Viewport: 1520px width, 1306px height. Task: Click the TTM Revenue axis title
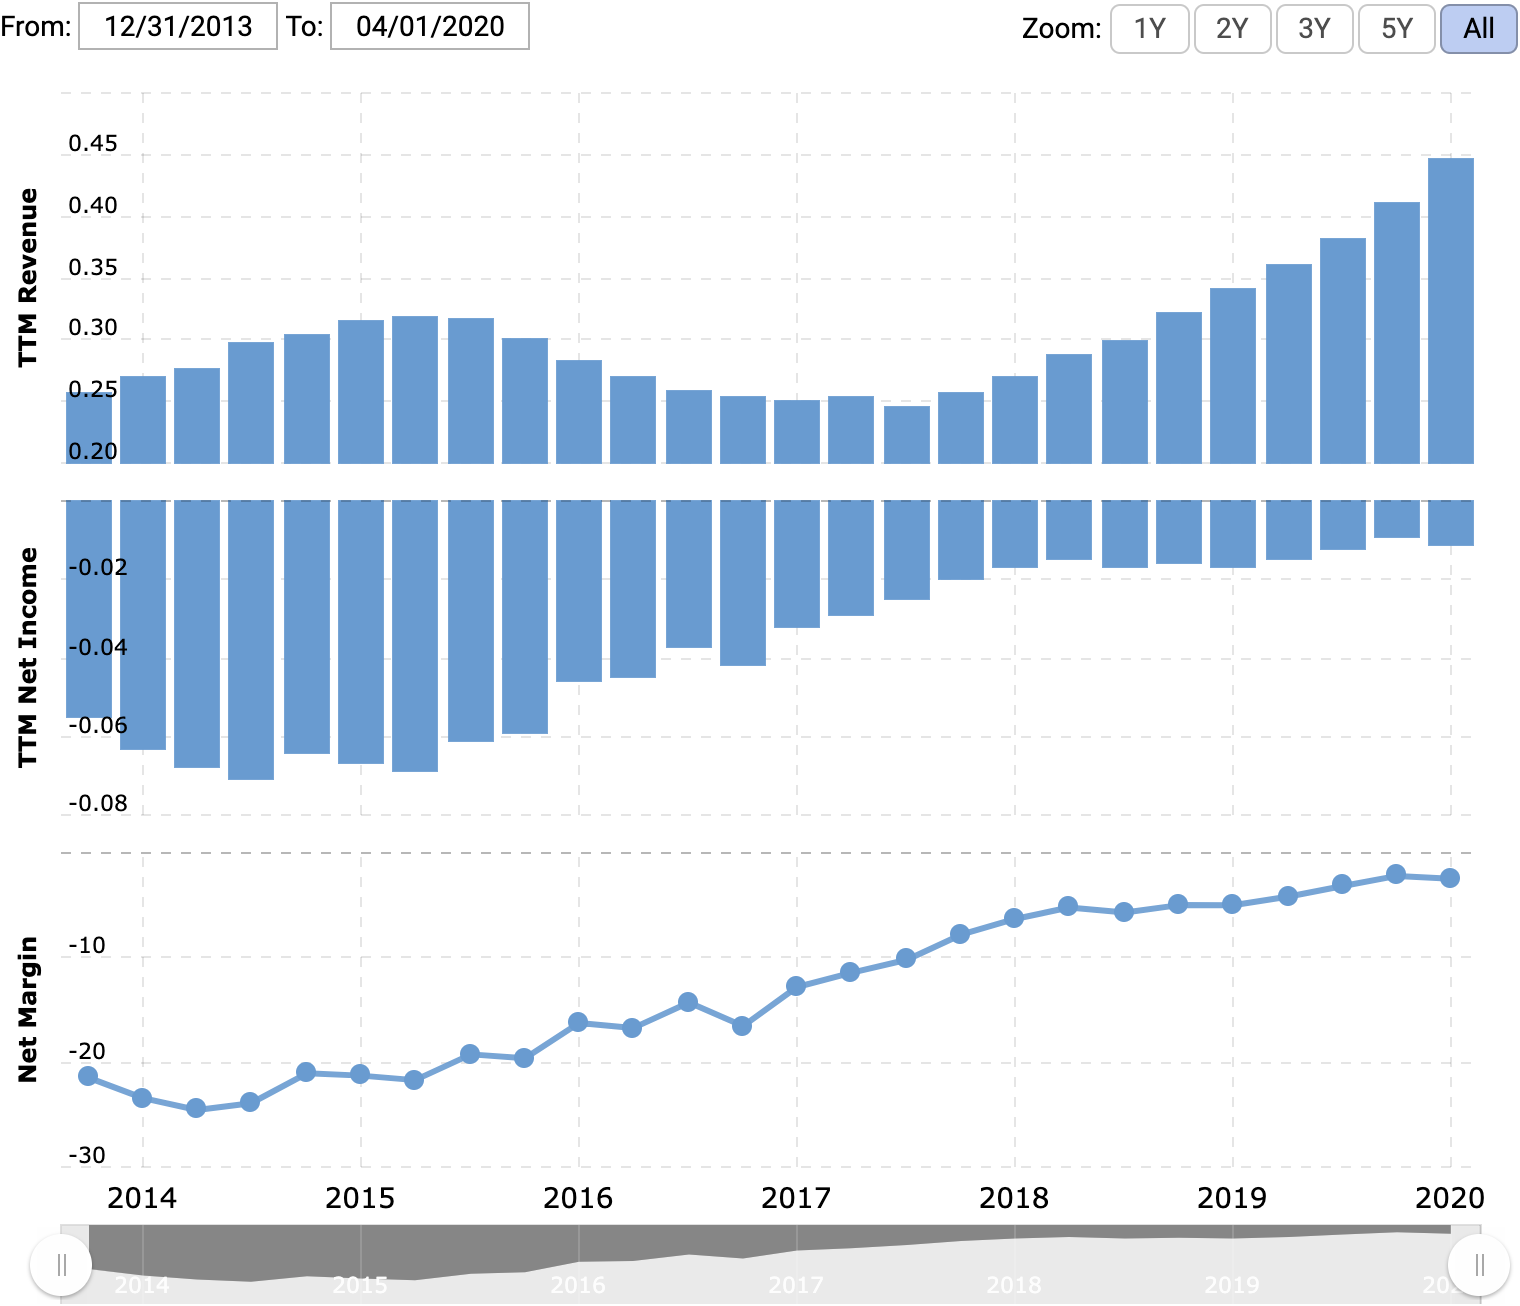28,277
